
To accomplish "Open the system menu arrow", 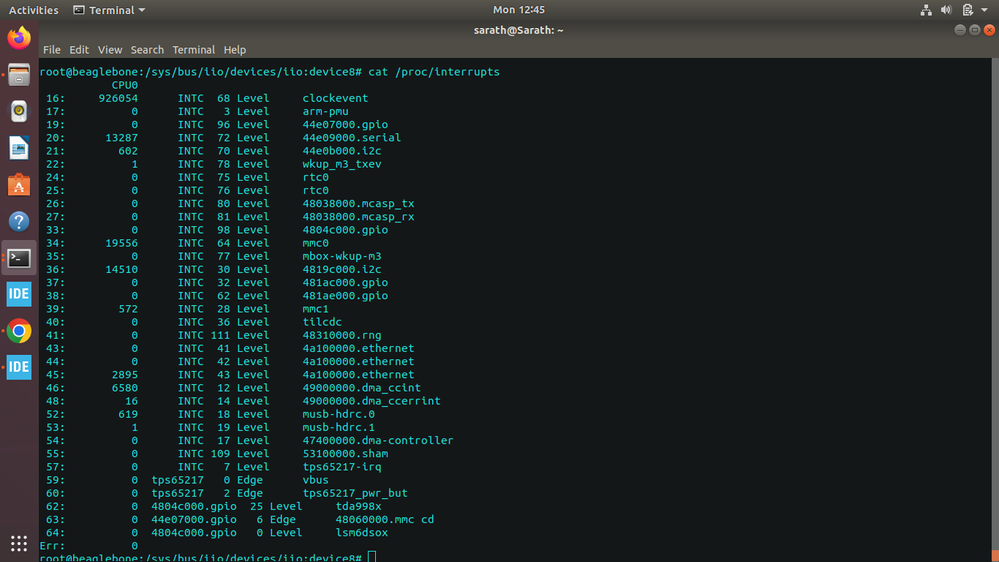I will pyautogui.click(x=984, y=10).
